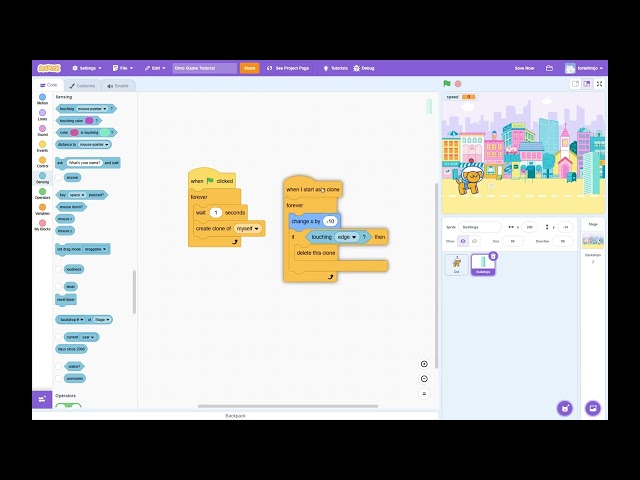
Task: Tick the loudness reporter checkbox
Action: click(59, 269)
